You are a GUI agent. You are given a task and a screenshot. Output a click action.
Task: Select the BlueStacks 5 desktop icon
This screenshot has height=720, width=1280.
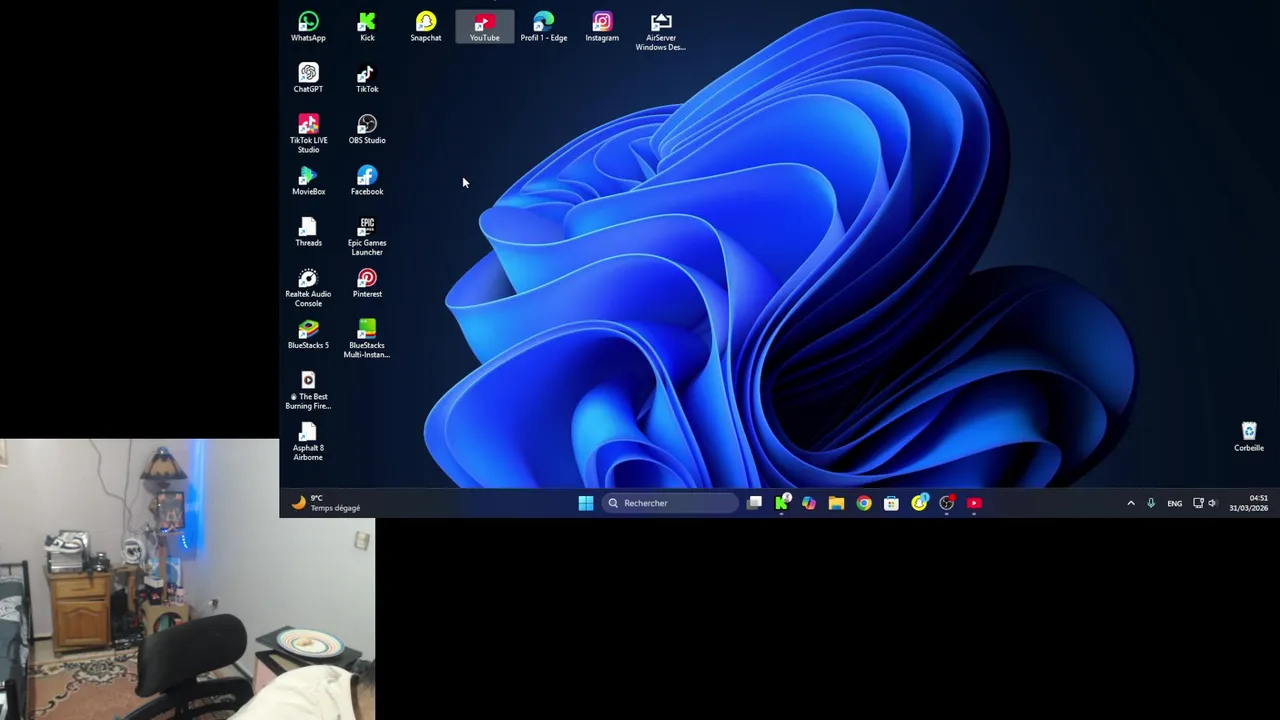tap(308, 335)
